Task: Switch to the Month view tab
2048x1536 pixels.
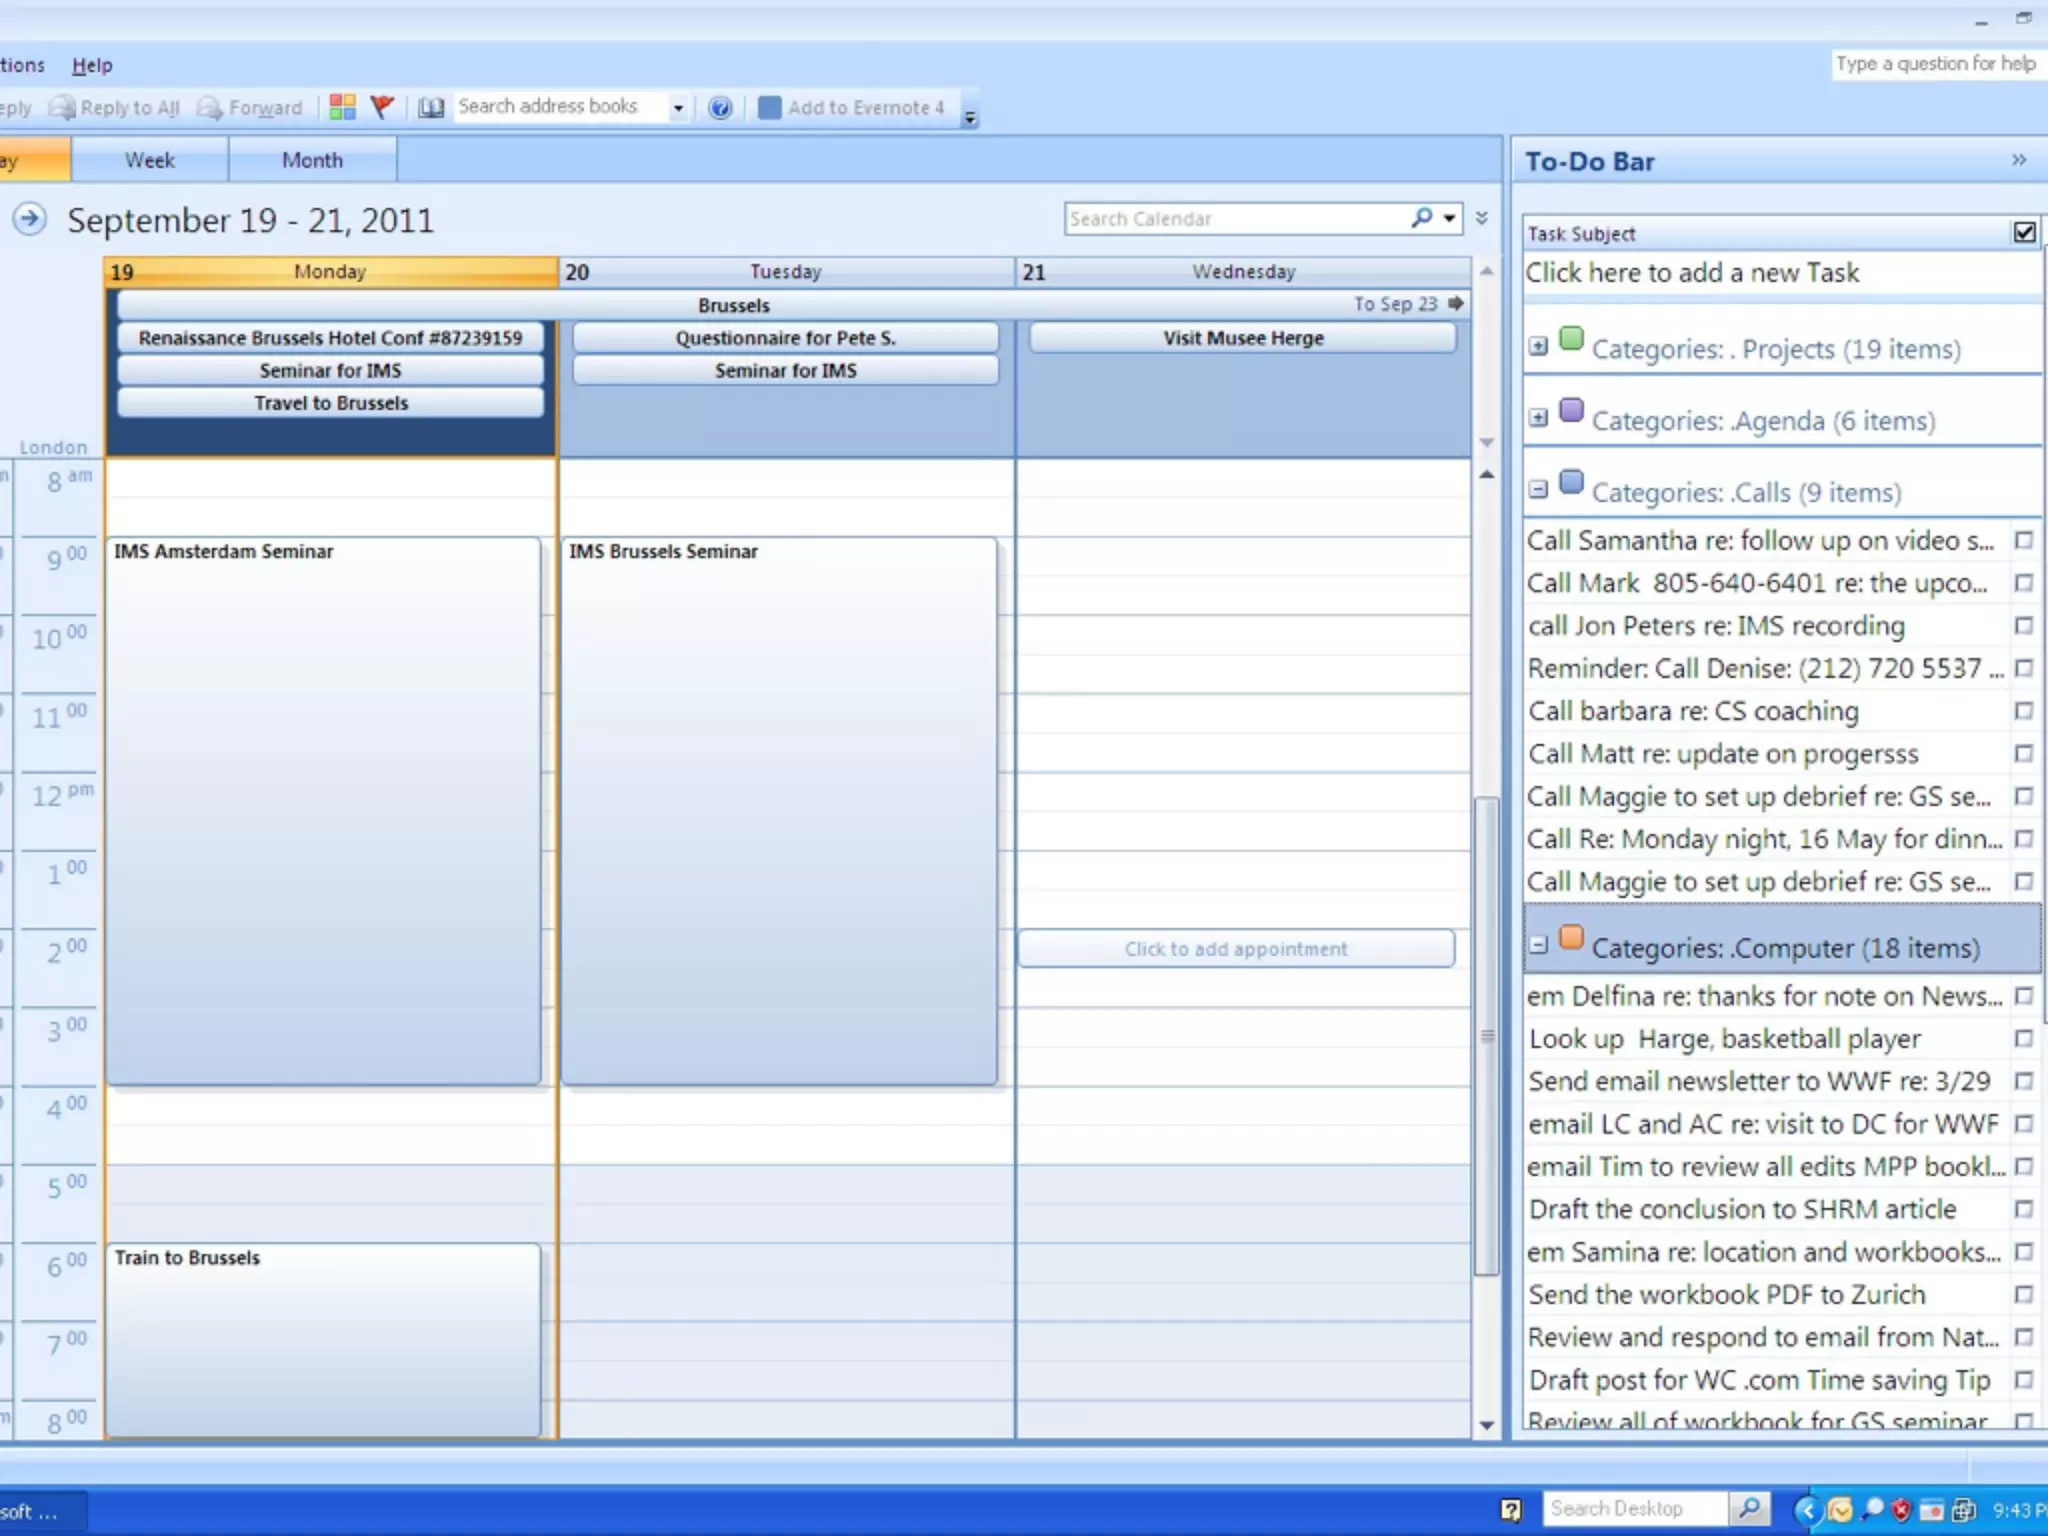Action: (312, 160)
